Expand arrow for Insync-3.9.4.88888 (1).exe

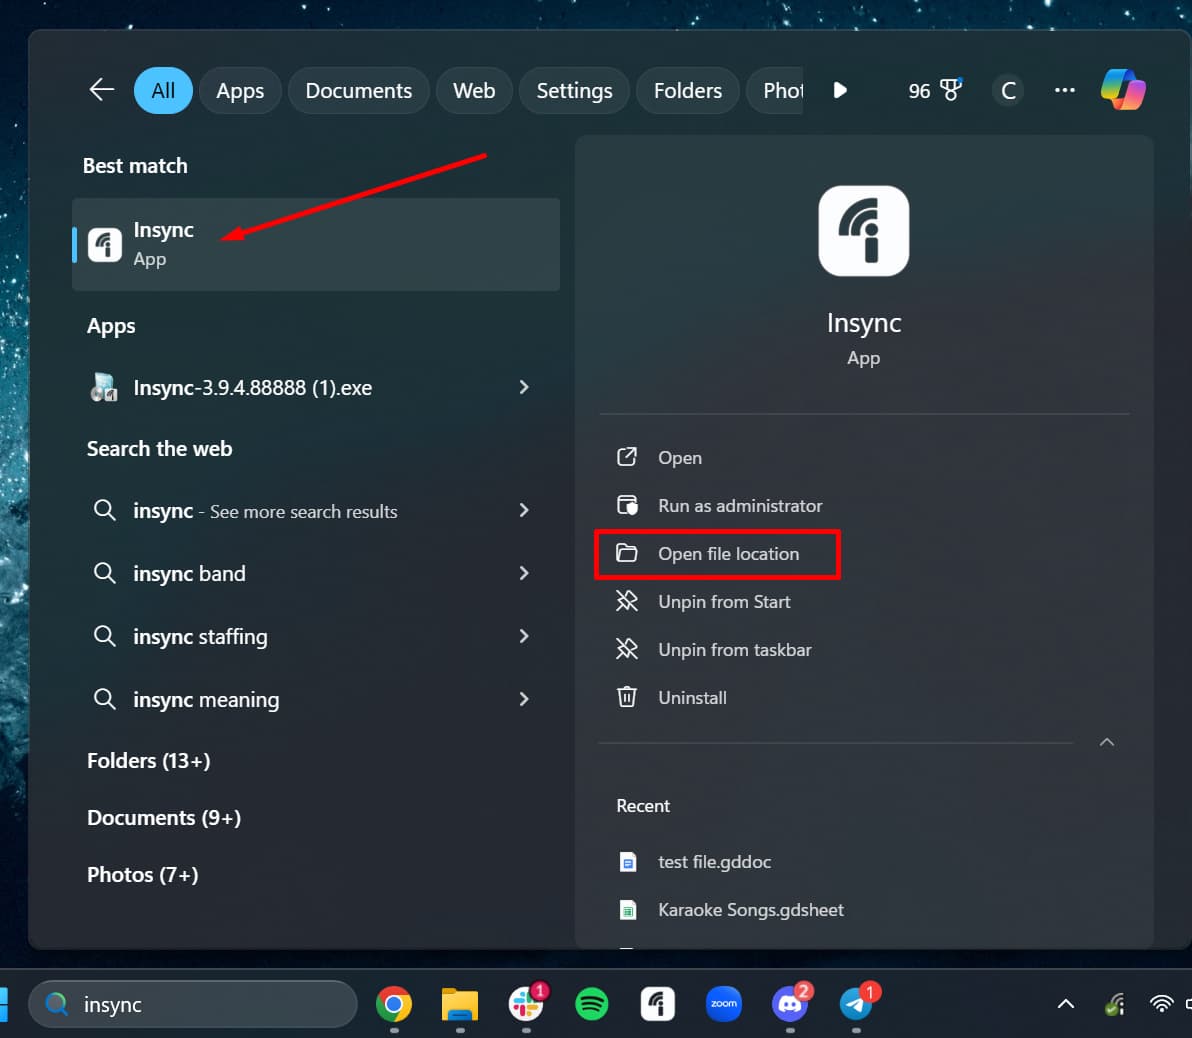(524, 387)
